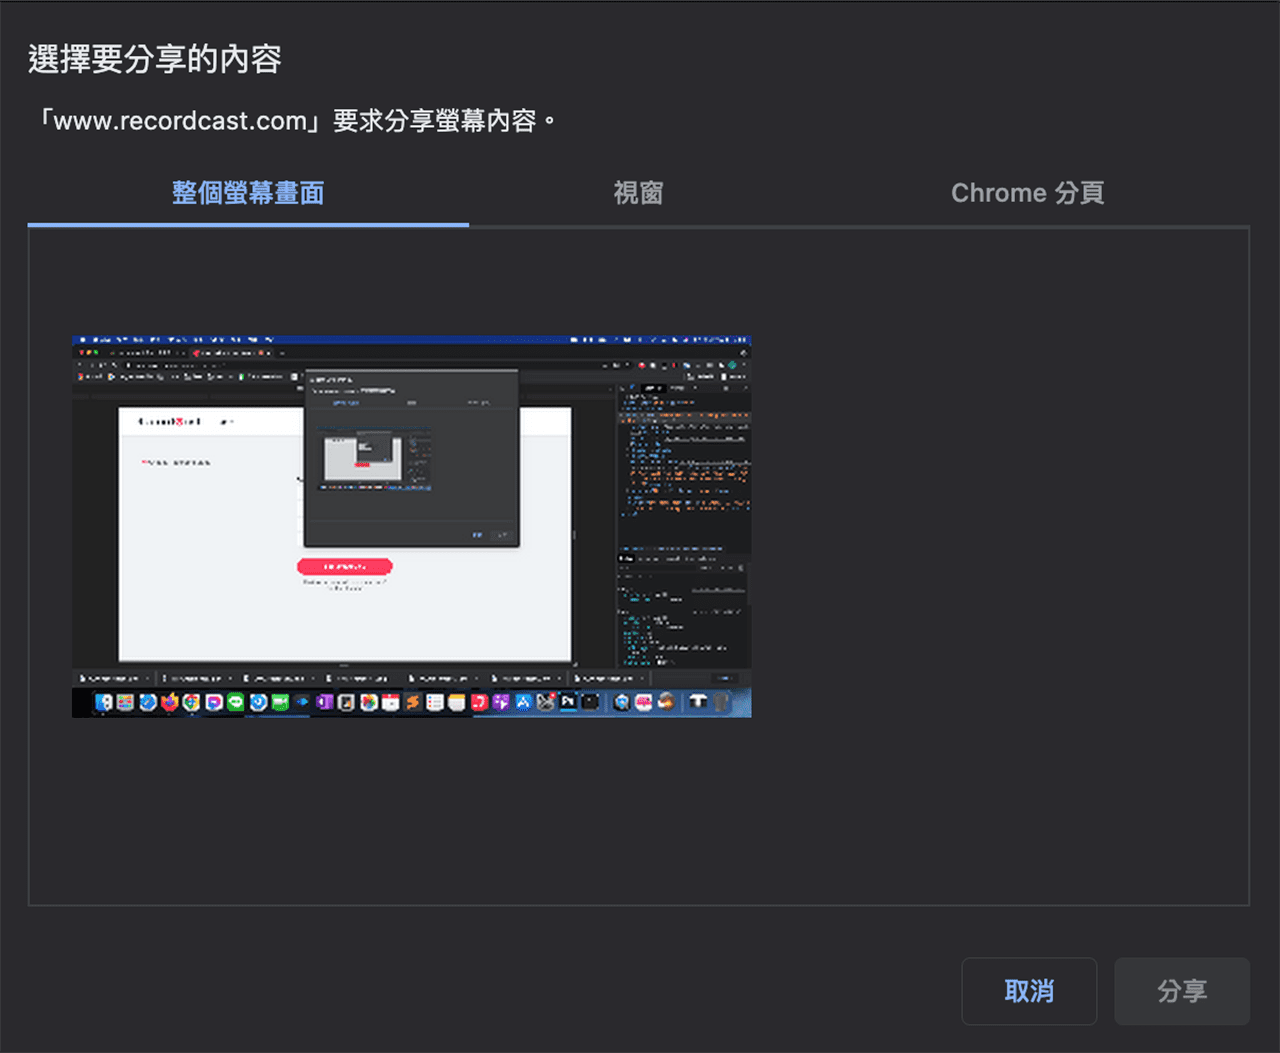The height and width of the screenshot is (1053, 1280).
Task: Switch to the Chrome 分頁 tab
Action: 1027,193
